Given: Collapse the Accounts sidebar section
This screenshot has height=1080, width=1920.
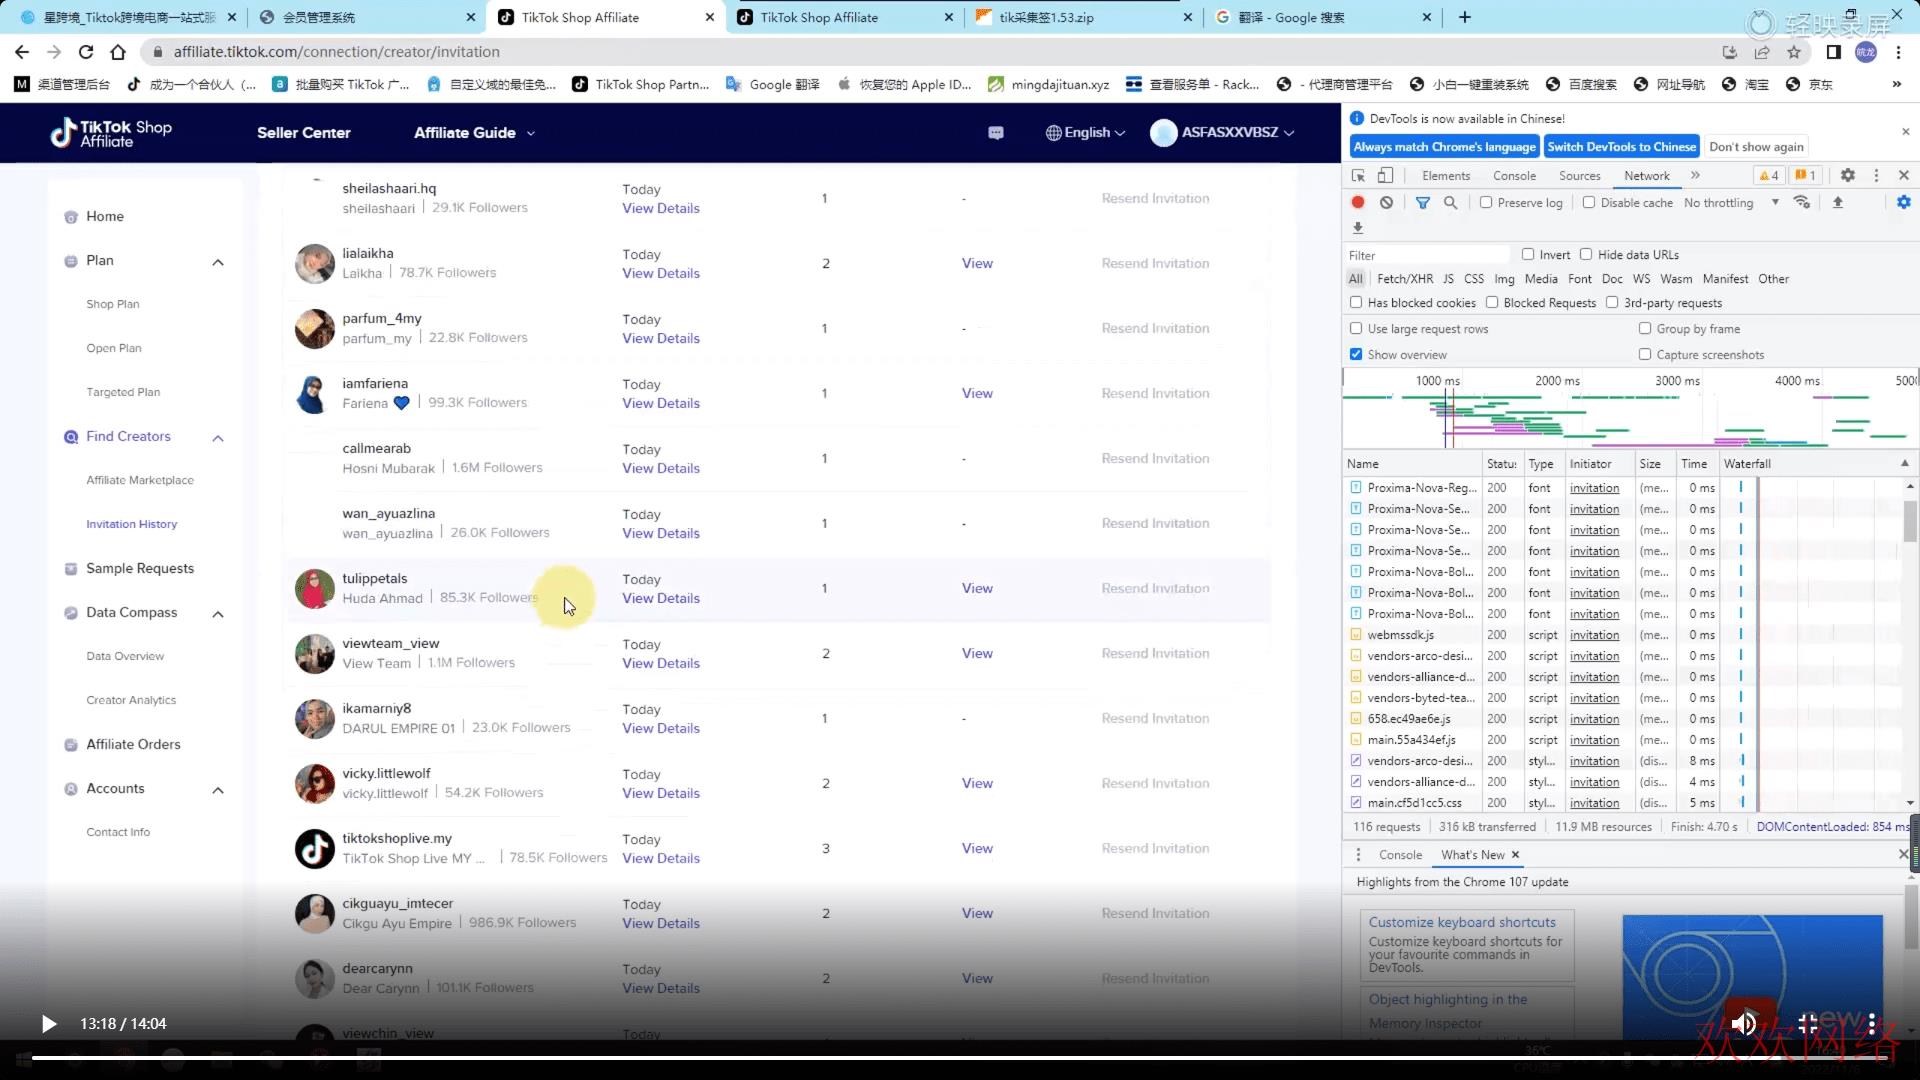Looking at the screenshot, I should tap(218, 790).
